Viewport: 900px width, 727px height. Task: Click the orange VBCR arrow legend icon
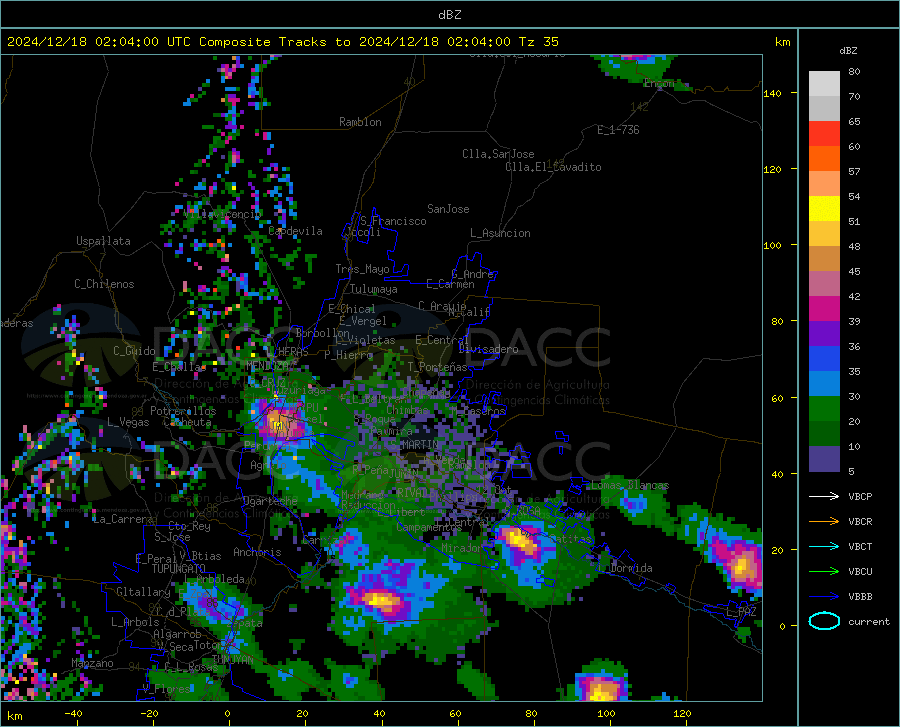(x=824, y=522)
